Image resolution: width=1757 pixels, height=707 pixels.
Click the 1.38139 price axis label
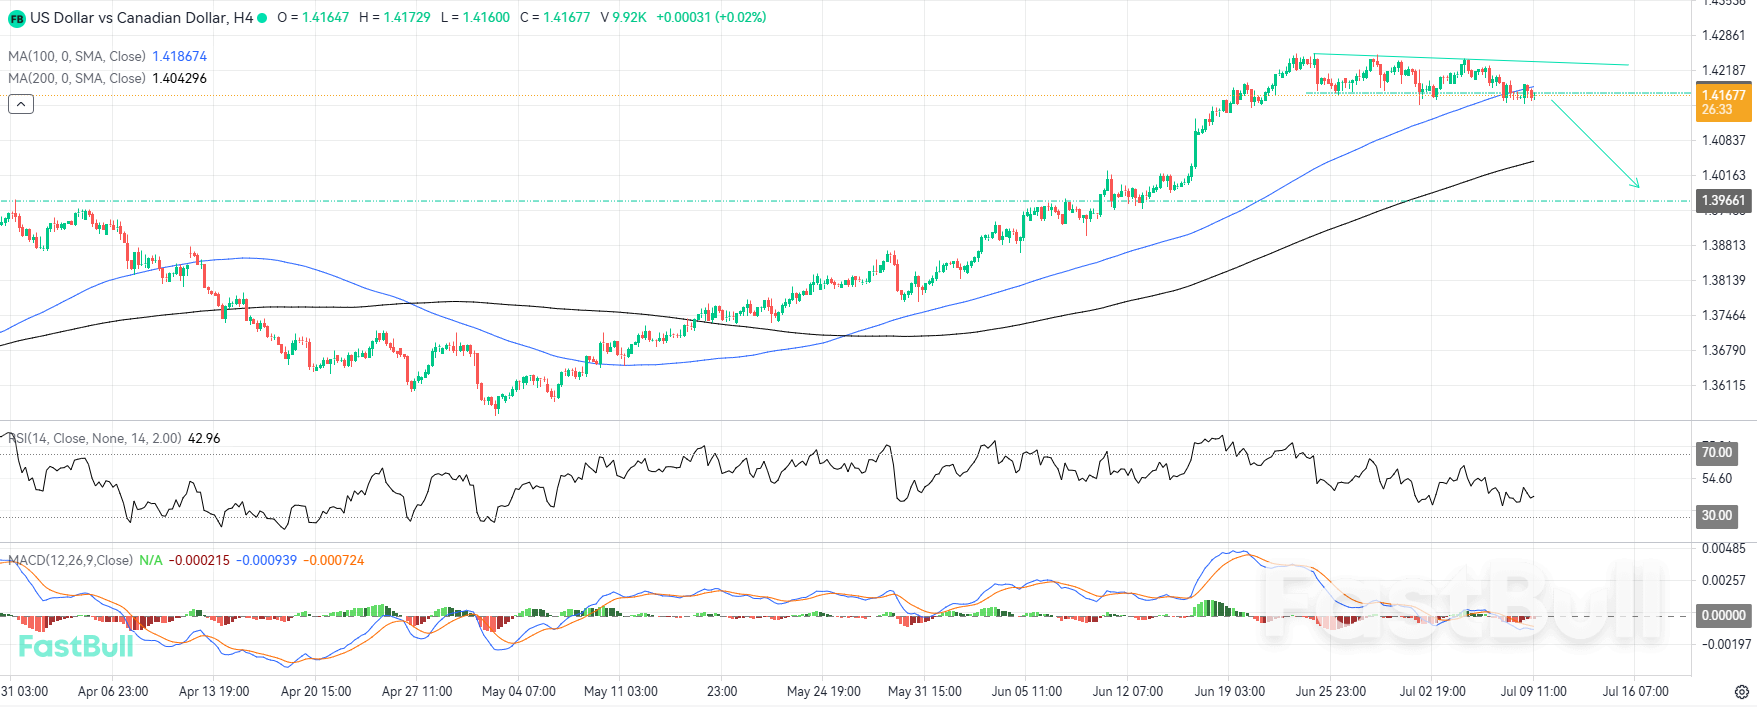click(x=1724, y=280)
